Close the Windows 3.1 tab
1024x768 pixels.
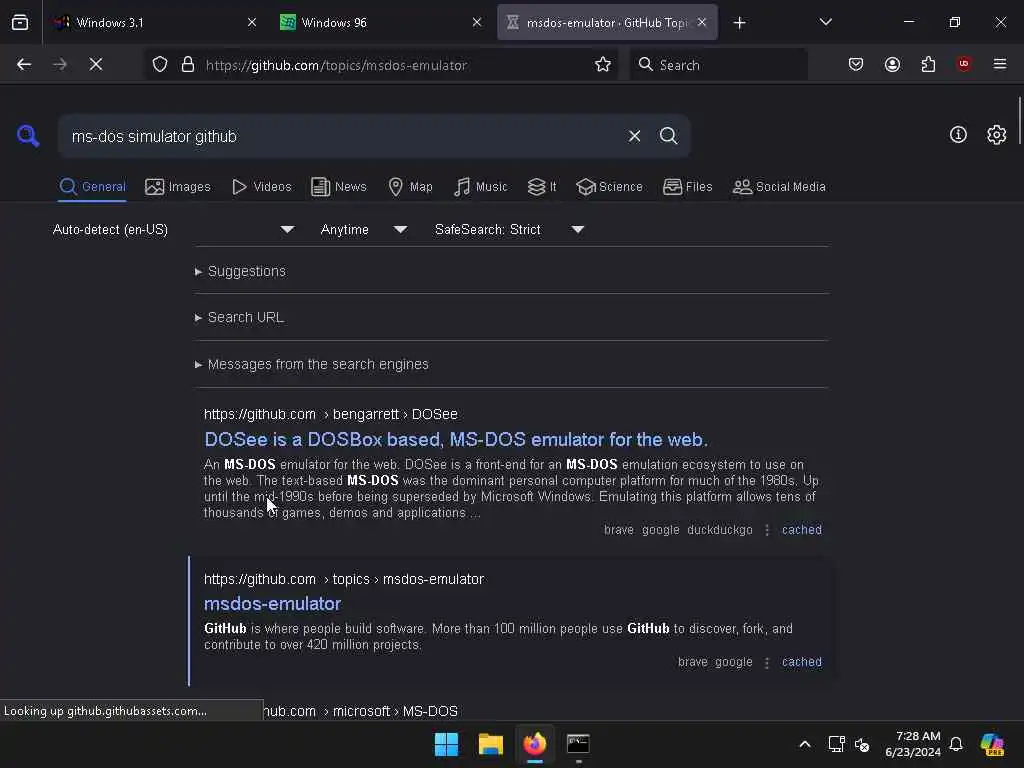point(252,22)
